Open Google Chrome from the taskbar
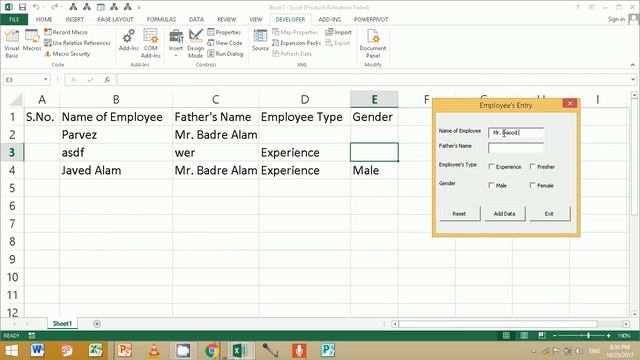This screenshot has width=640, height=360. pyautogui.click(x=211, y=350)
